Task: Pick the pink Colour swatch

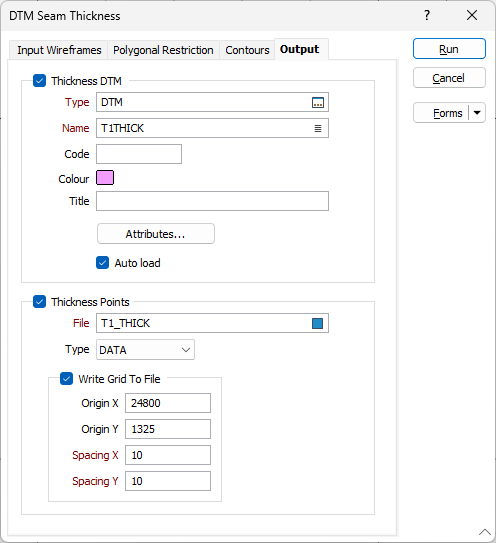Action: pyautogui.click(x=105, y=178)
